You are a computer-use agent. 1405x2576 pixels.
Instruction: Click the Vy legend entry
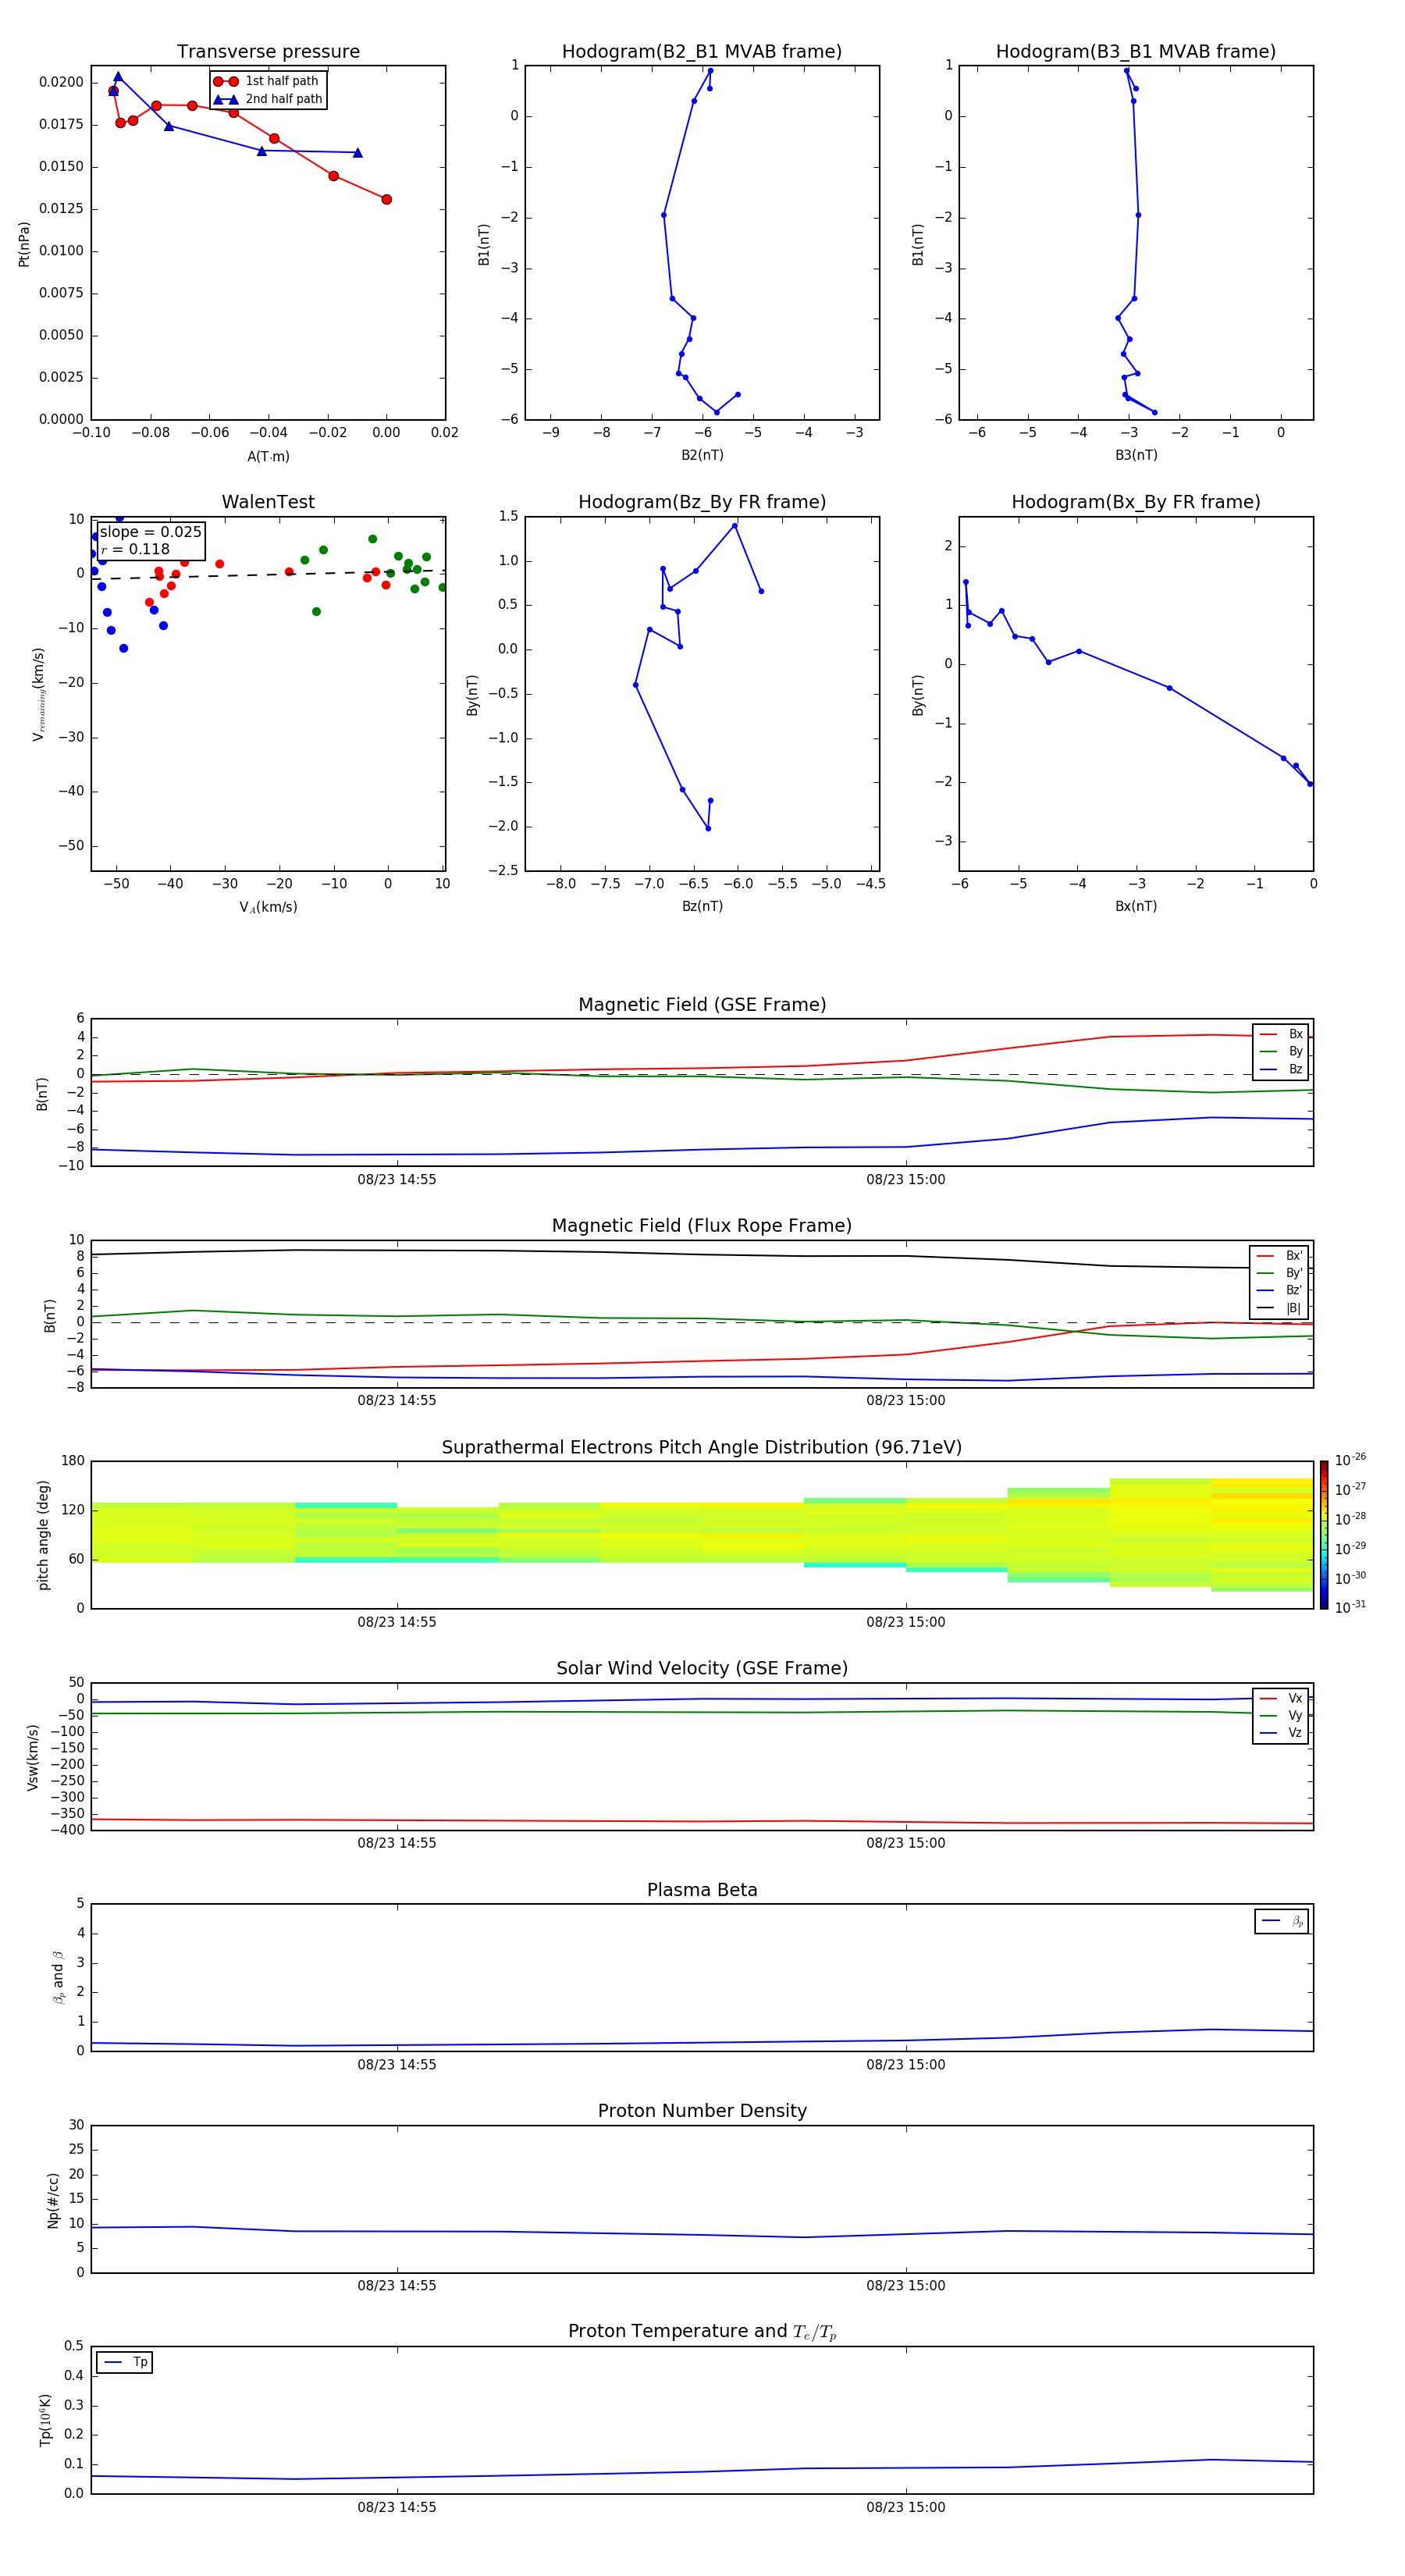pyautogui.click(x=1282, y=1715)
